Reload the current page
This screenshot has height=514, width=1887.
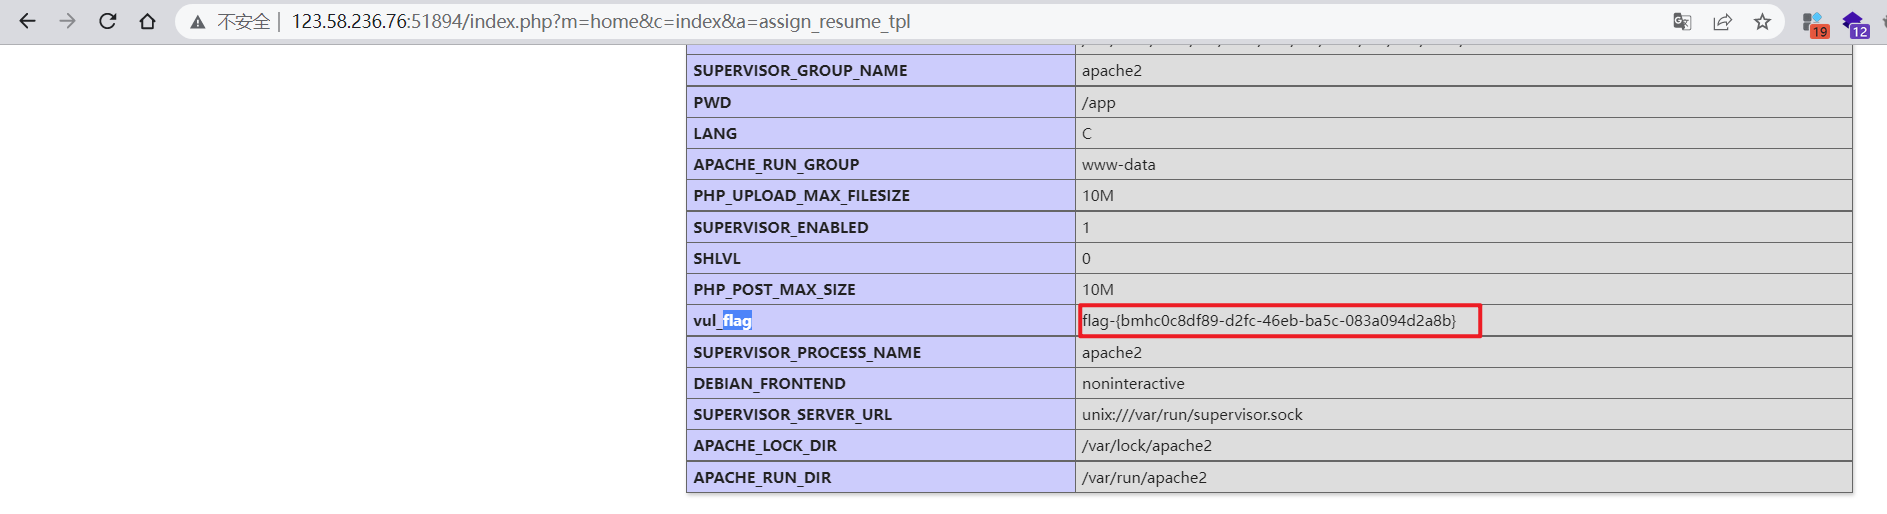pyautogui.click(x=107, y=21)
